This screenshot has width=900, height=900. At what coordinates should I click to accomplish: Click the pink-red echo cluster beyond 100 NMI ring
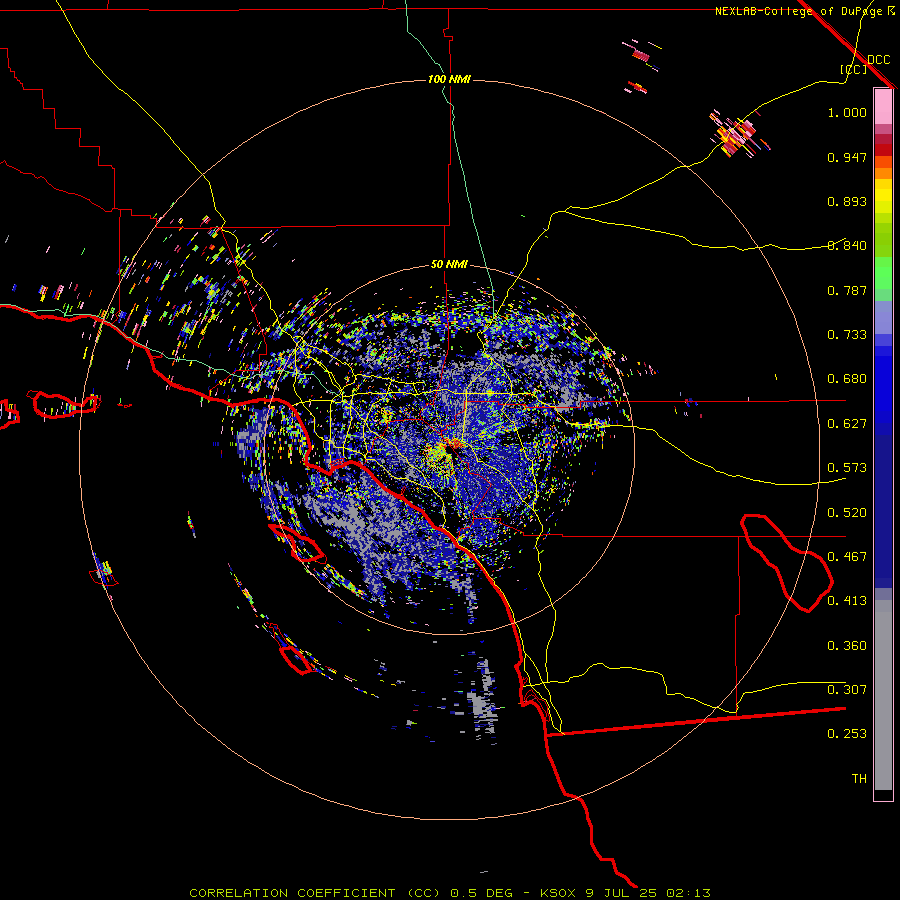736,134
